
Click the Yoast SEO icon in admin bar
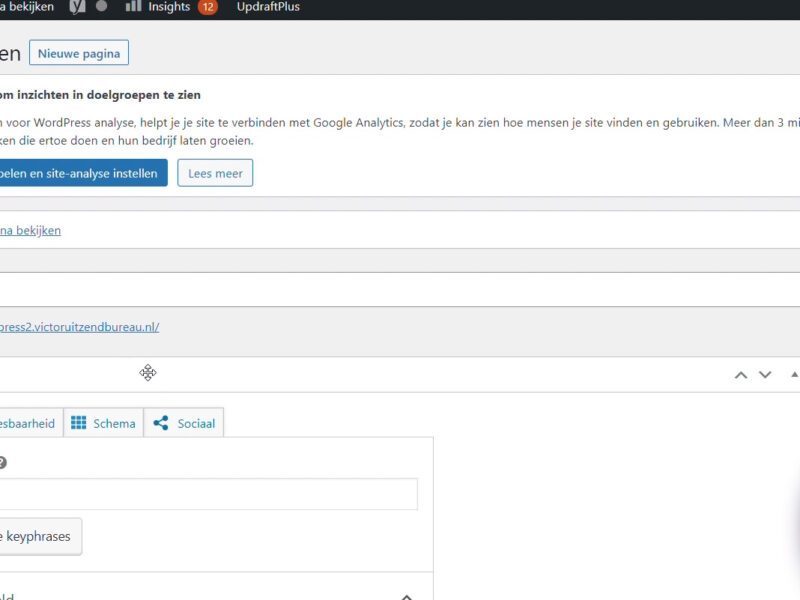point(77,7)
